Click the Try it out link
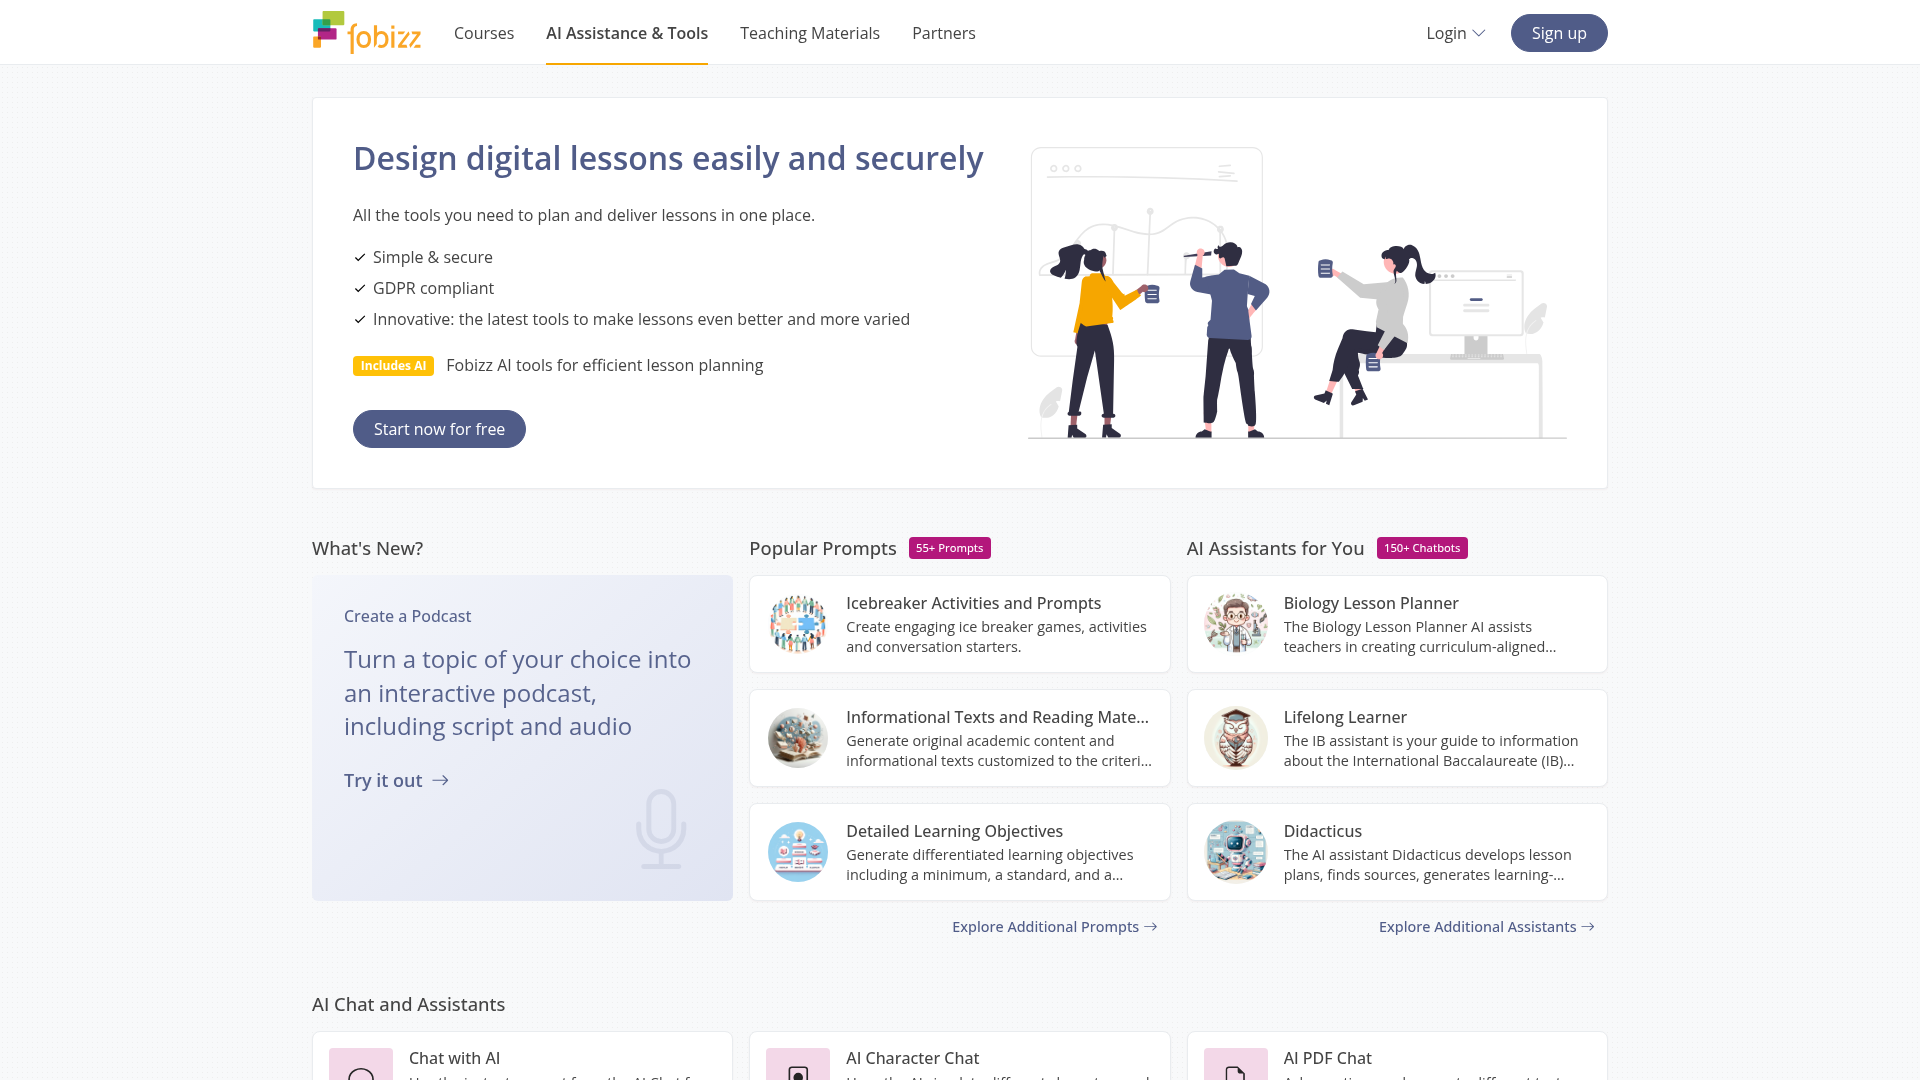Image resolution: width=1920 pixels, height=1080 pixels. click(396, 780)
